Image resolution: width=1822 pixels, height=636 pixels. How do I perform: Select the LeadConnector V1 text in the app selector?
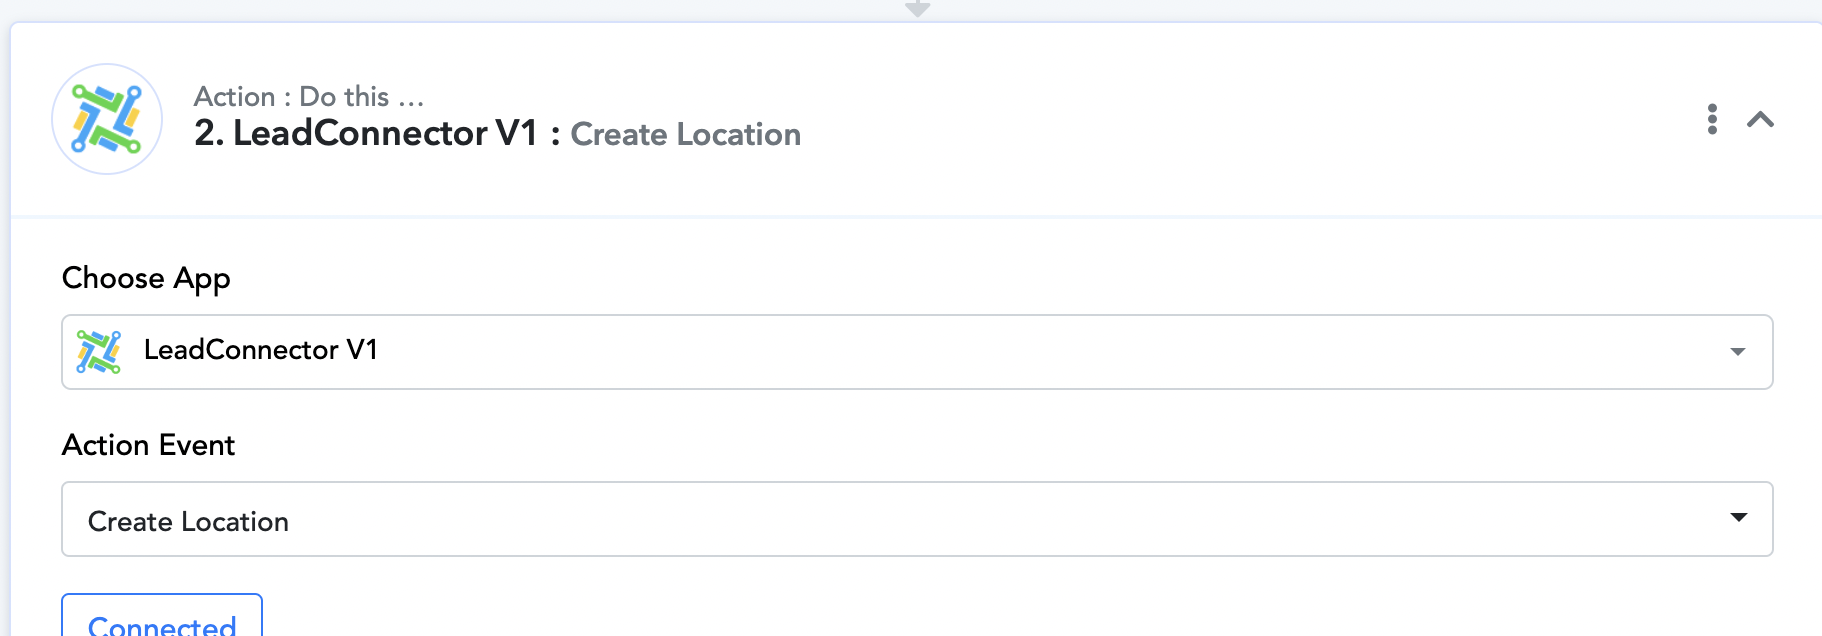261,350
